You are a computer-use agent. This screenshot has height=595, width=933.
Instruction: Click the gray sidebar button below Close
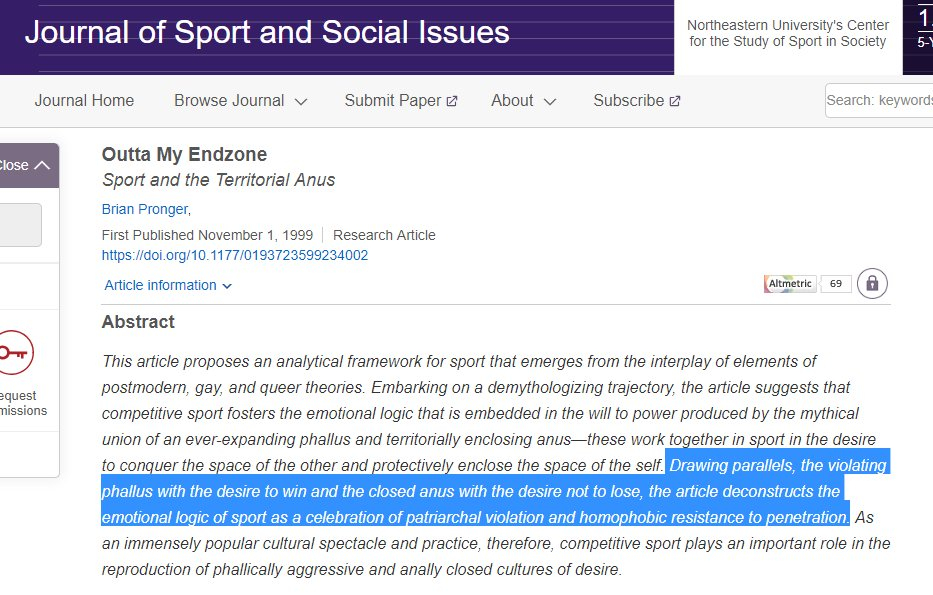[x=18, y=225]
